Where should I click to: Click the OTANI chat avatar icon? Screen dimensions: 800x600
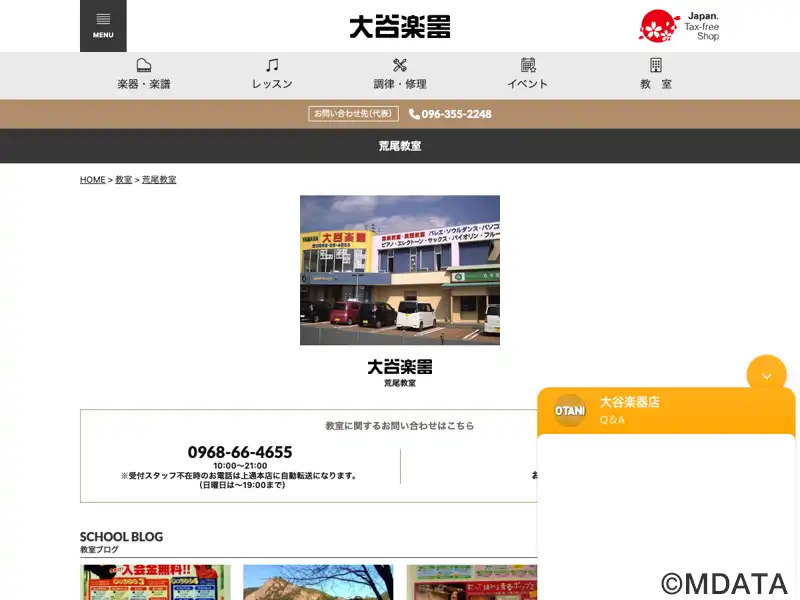coord(569,410)
